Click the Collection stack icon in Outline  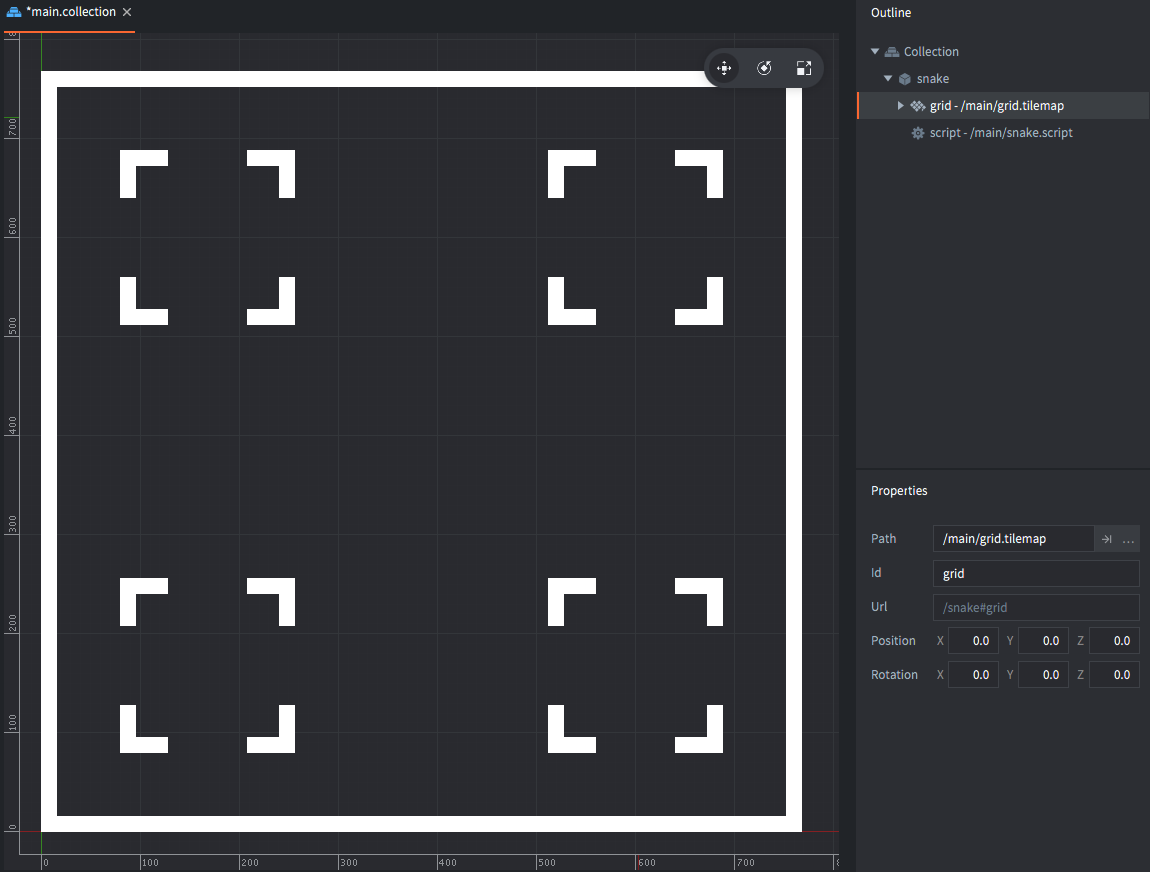[x=892, y=51]
